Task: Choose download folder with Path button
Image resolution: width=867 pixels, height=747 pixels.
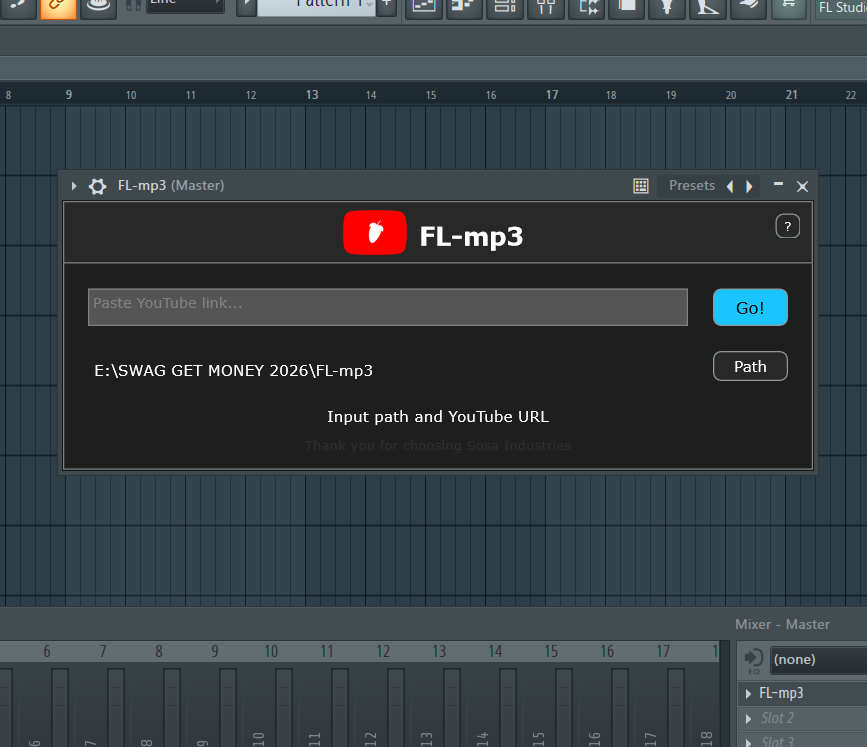Action: (750, 366)
